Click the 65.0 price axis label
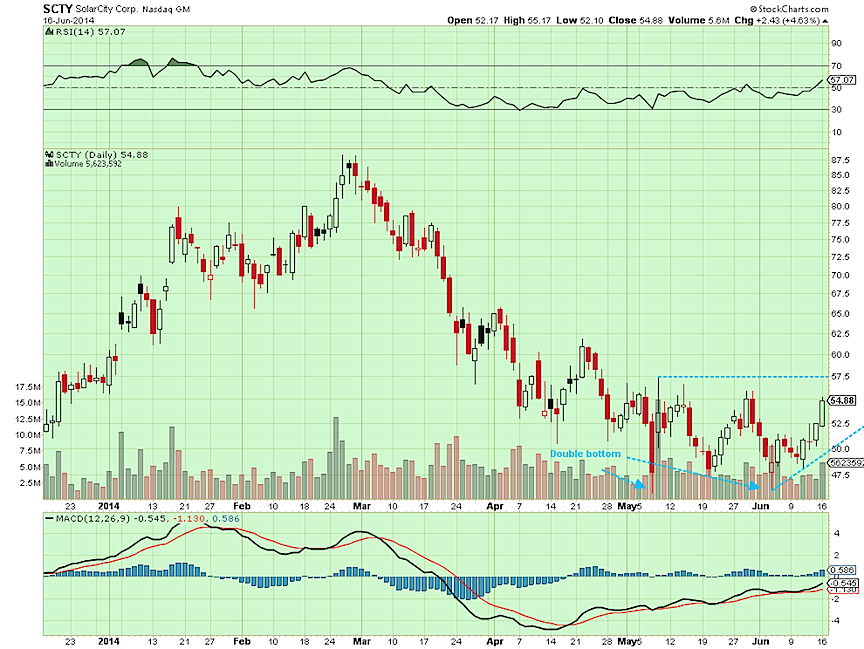Image resolution: width=864 pixels, height=649 pixels. click(x=840, y=313)
